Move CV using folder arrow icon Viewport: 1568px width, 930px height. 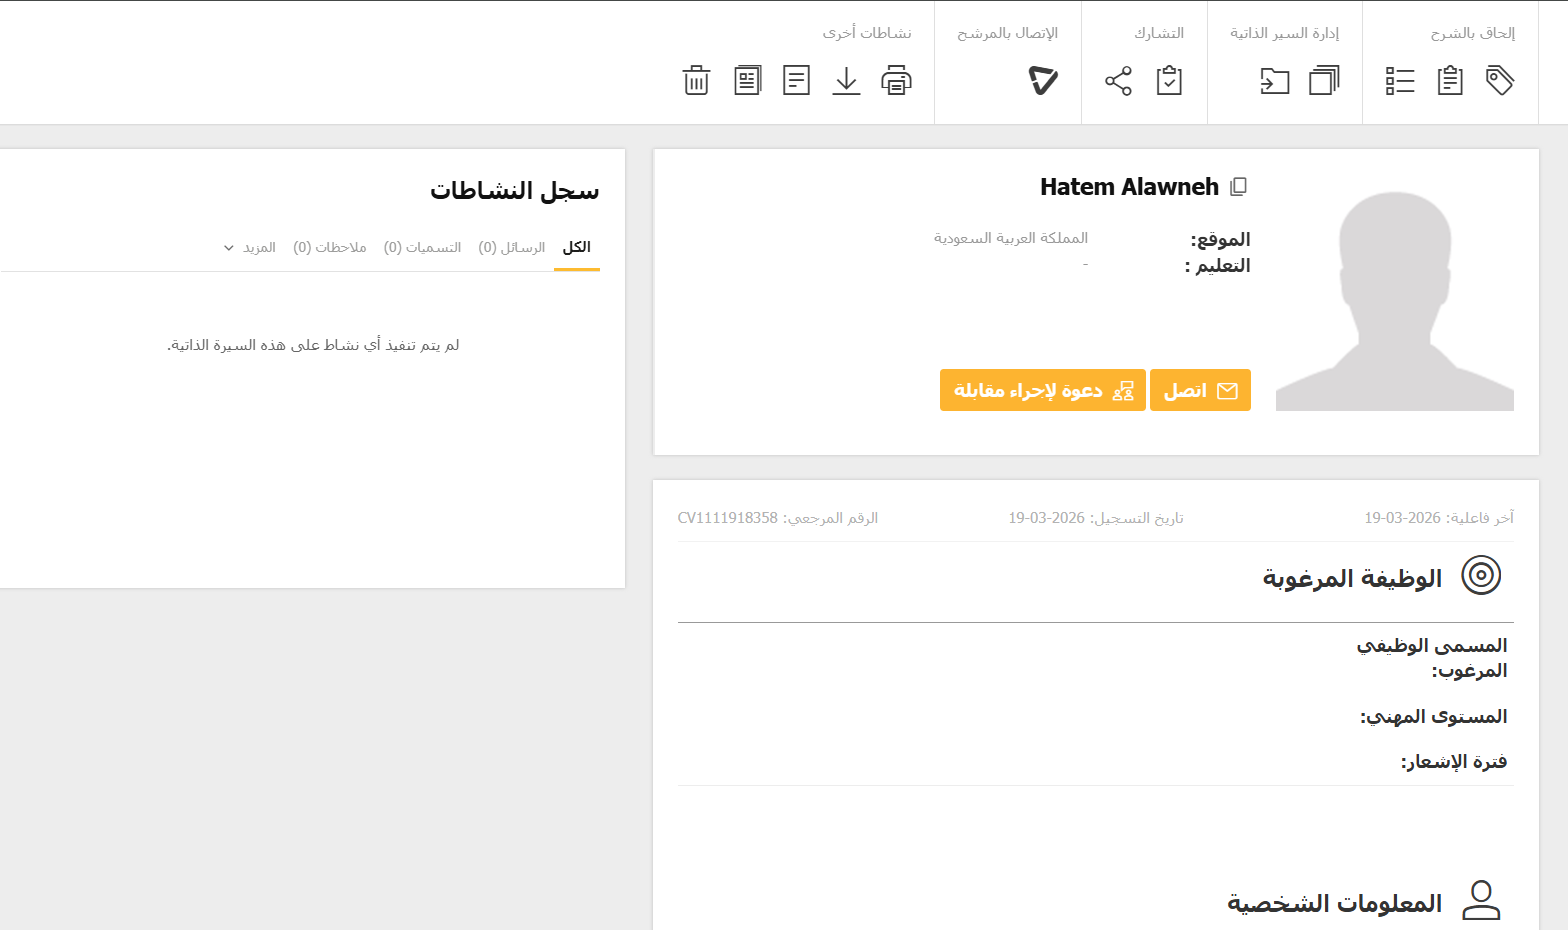(x=1274, y=80)
